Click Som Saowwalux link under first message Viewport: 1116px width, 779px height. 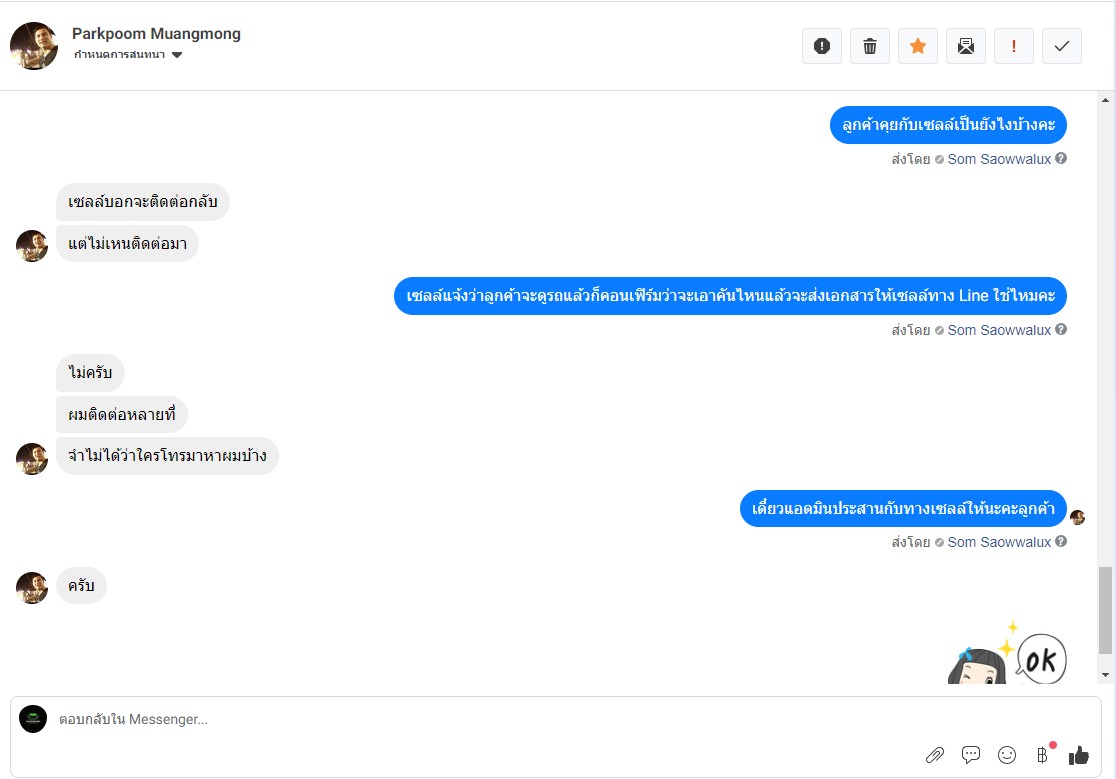tap(999, 159)
